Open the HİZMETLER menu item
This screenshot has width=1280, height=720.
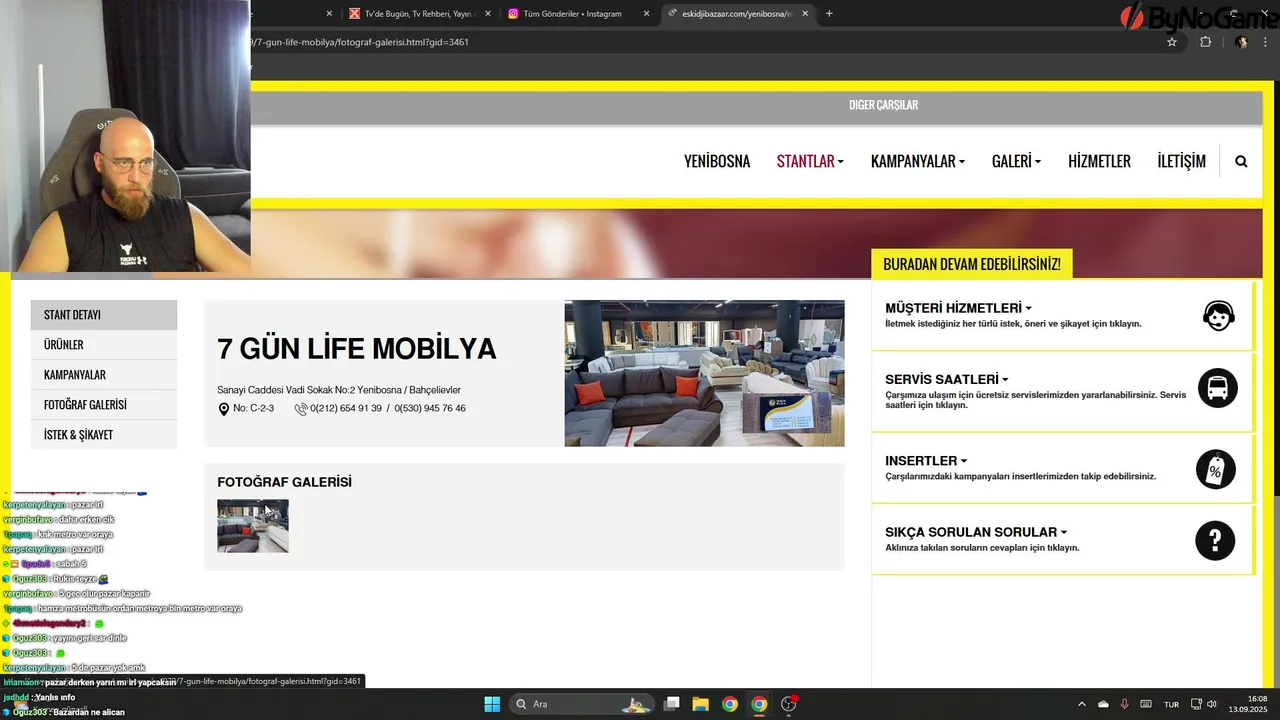point(1099,161)
